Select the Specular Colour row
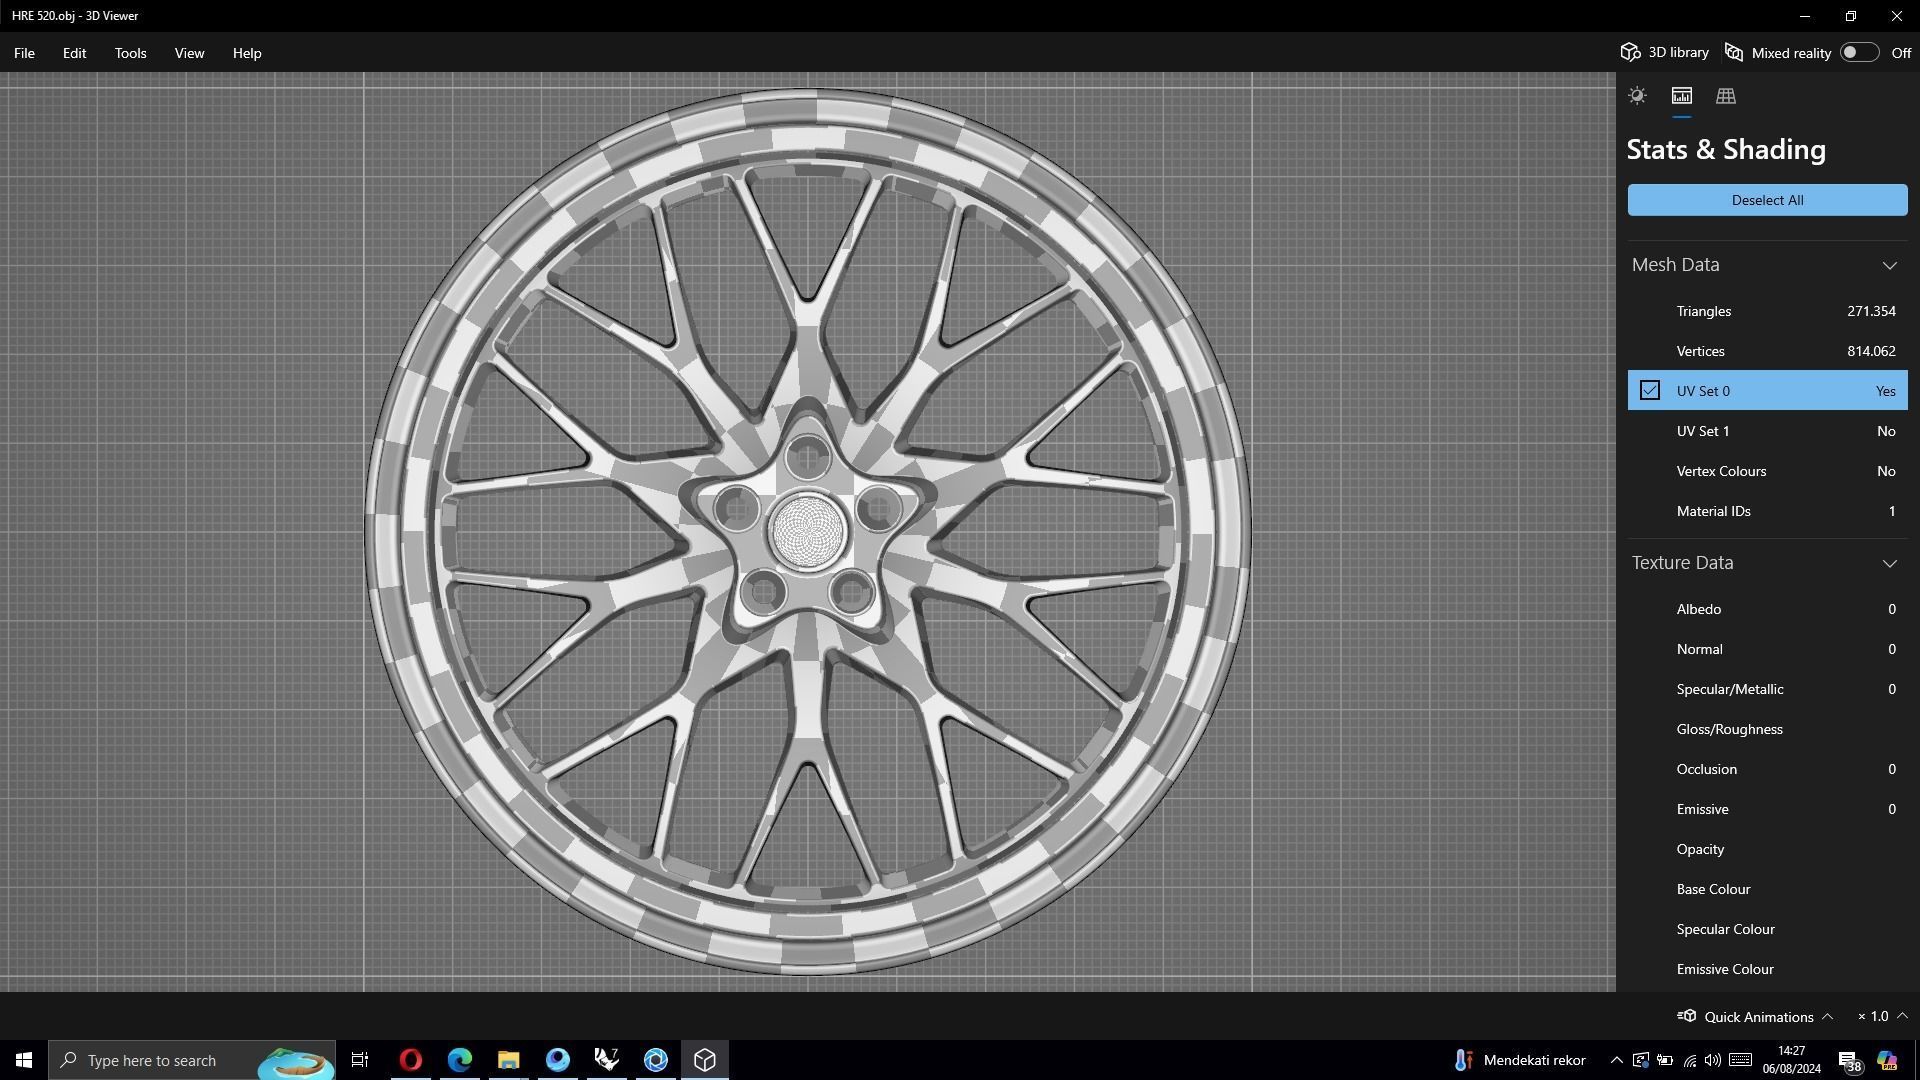This screenshot has height=1080, width=1920. click(x=1767, y=929)
